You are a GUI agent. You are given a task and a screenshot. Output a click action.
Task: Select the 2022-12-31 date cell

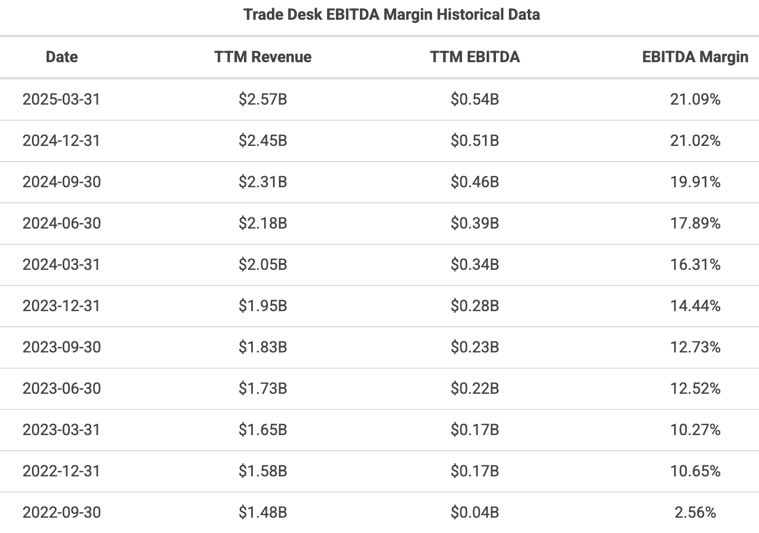pyautogui.click(x=61, y=471)
